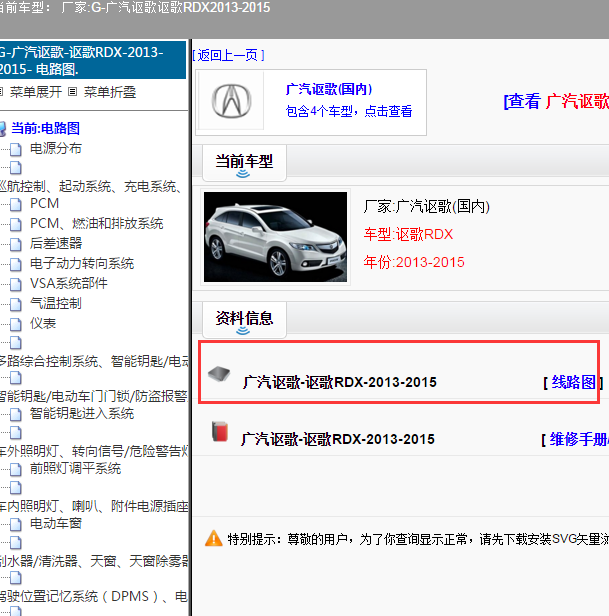Open 驾驶位置记忆系统（DPMS） entry
The height and width of the screenshot is (616, 609).
point(94,596)
